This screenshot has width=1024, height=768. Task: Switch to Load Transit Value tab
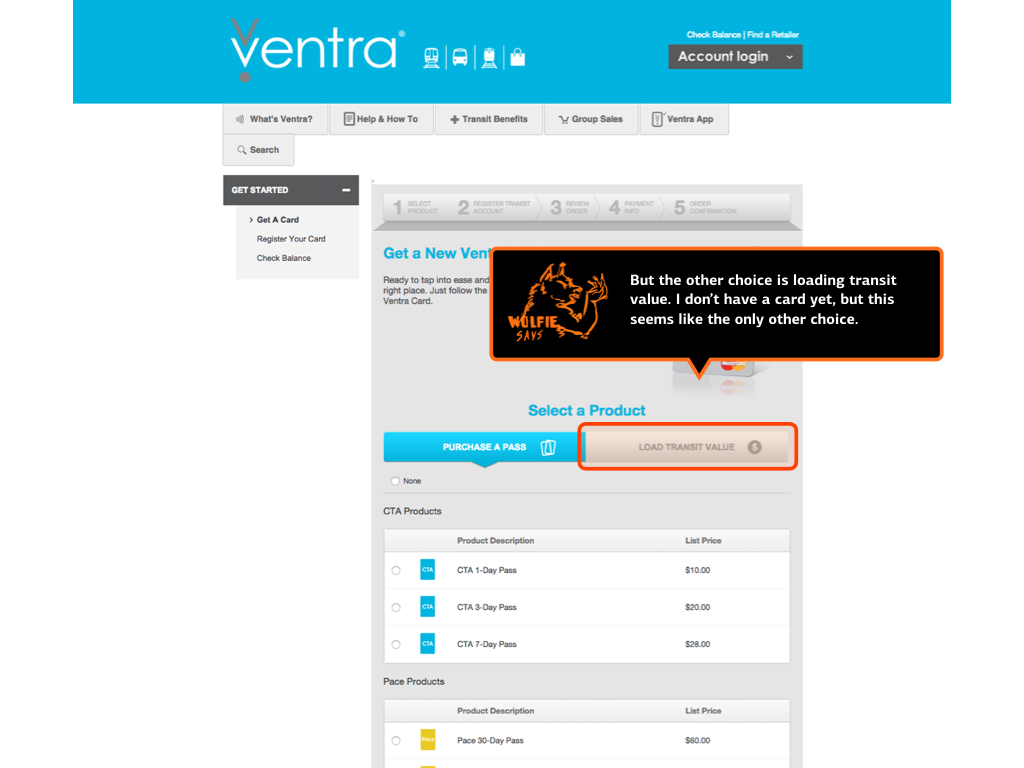(687, 447)
